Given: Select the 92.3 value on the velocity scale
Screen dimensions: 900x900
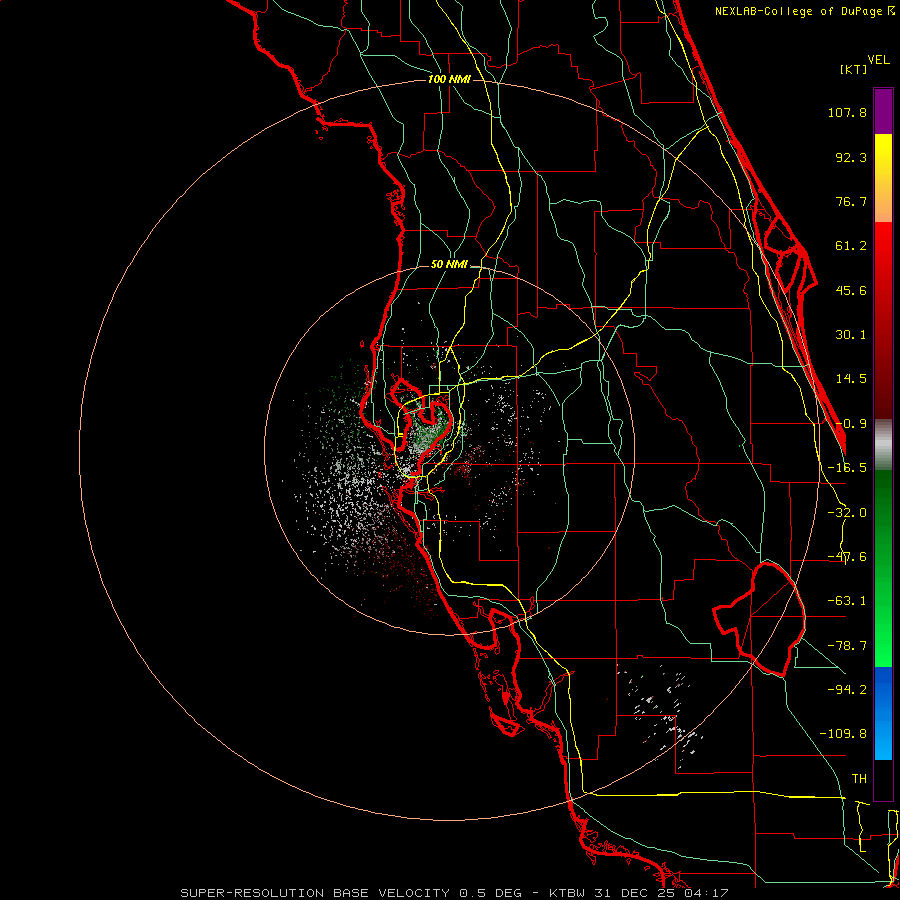Looking at the screenshot, I should [x=851, y=157].
